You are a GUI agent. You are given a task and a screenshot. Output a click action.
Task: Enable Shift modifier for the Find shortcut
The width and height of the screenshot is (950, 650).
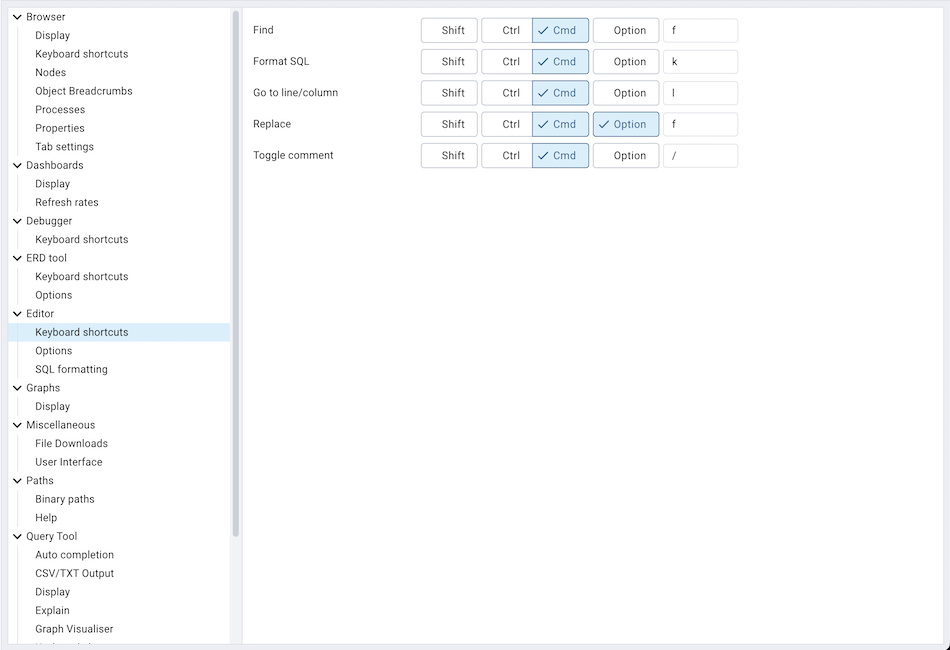coord(449,30)
